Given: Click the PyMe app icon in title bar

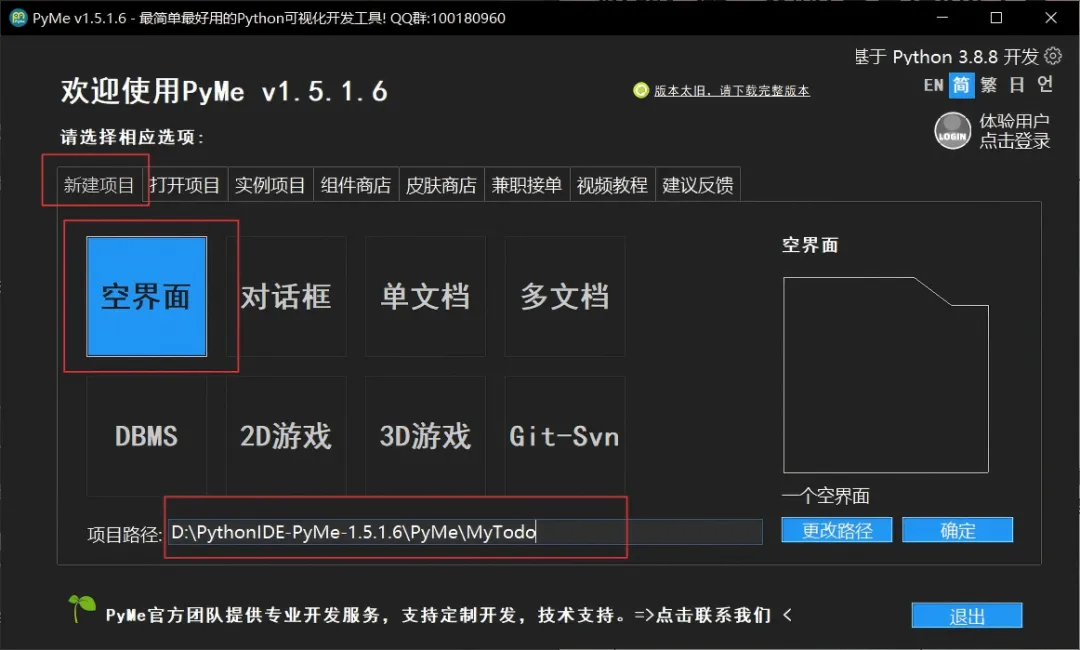Looking at the screenshot, I should 18,18.
